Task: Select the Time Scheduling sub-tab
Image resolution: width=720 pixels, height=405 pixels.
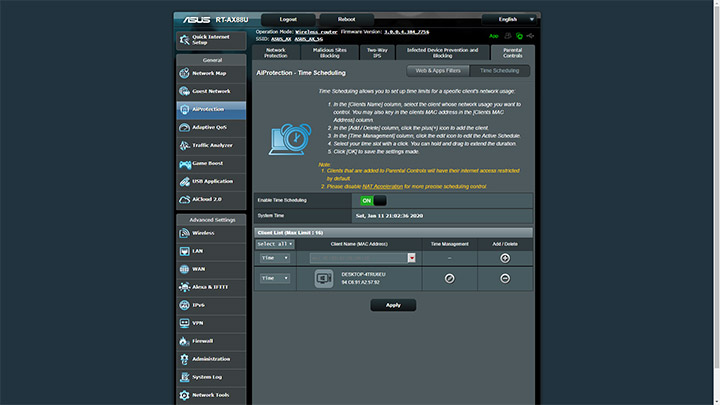Action: point(499,71)
